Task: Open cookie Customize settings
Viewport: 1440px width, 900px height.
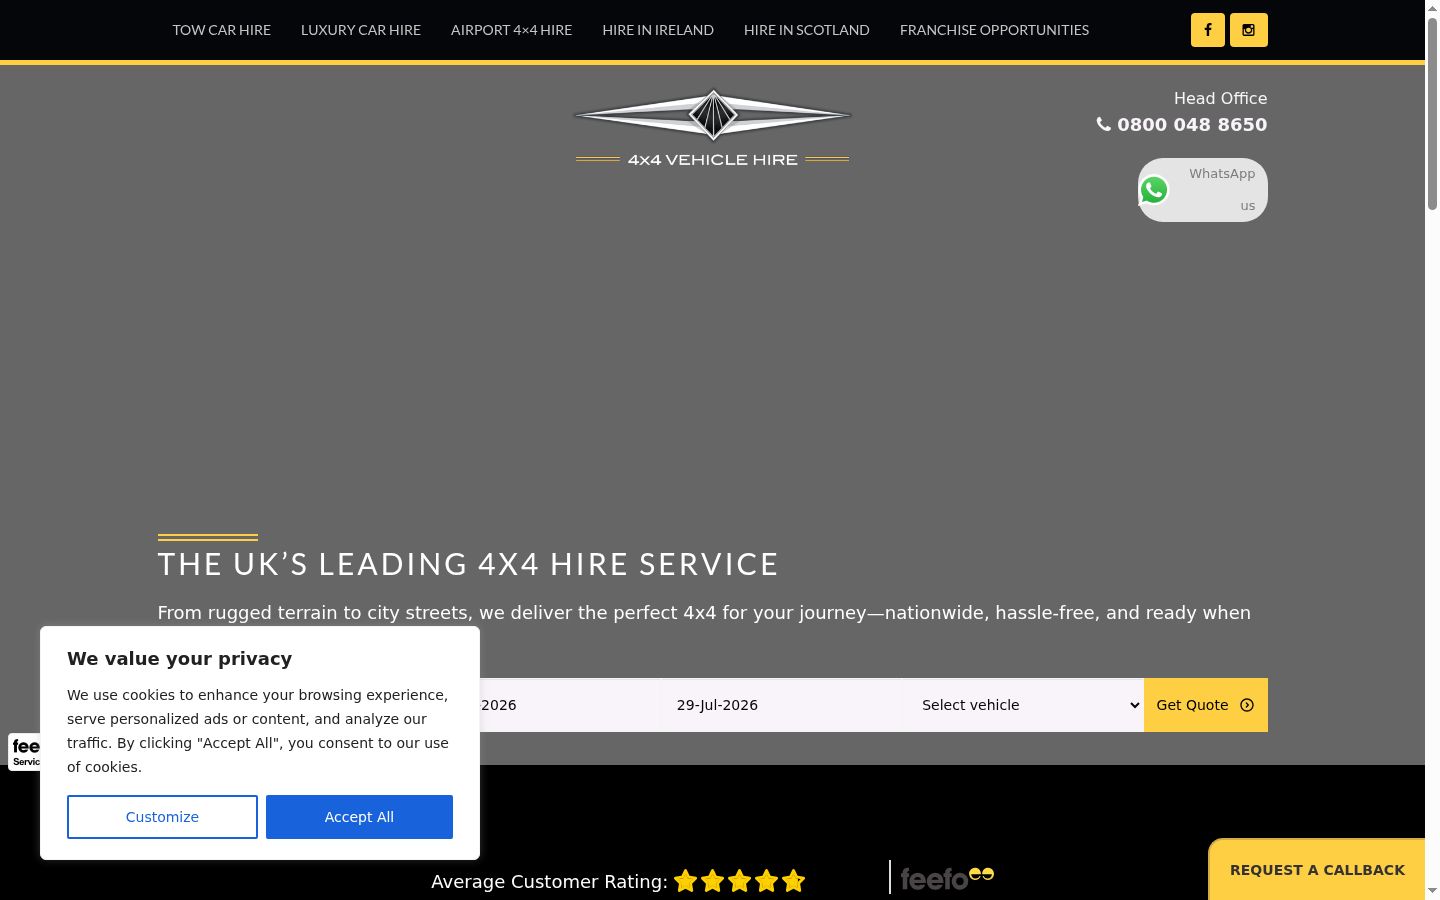Action: point(162,817)
